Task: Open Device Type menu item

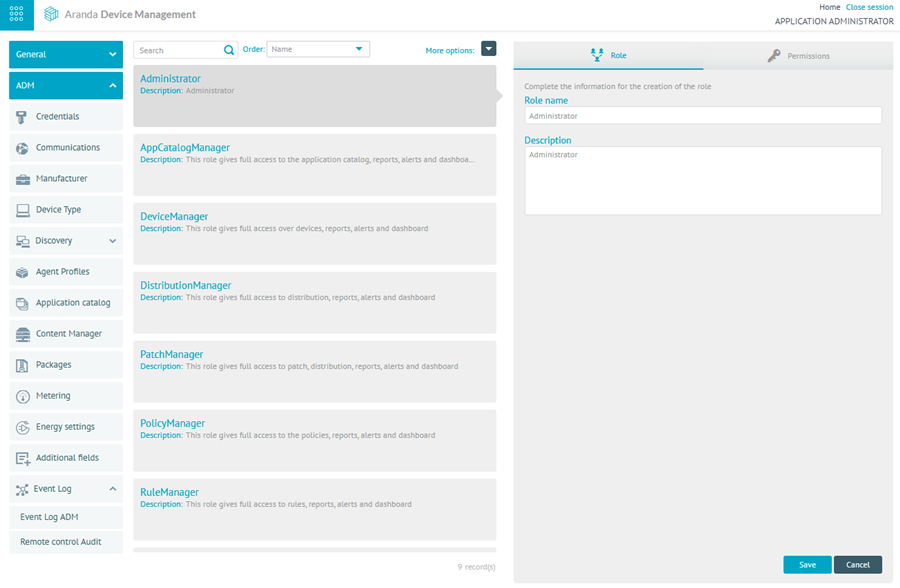Action: pyautogui.click(x=66, y=210)
